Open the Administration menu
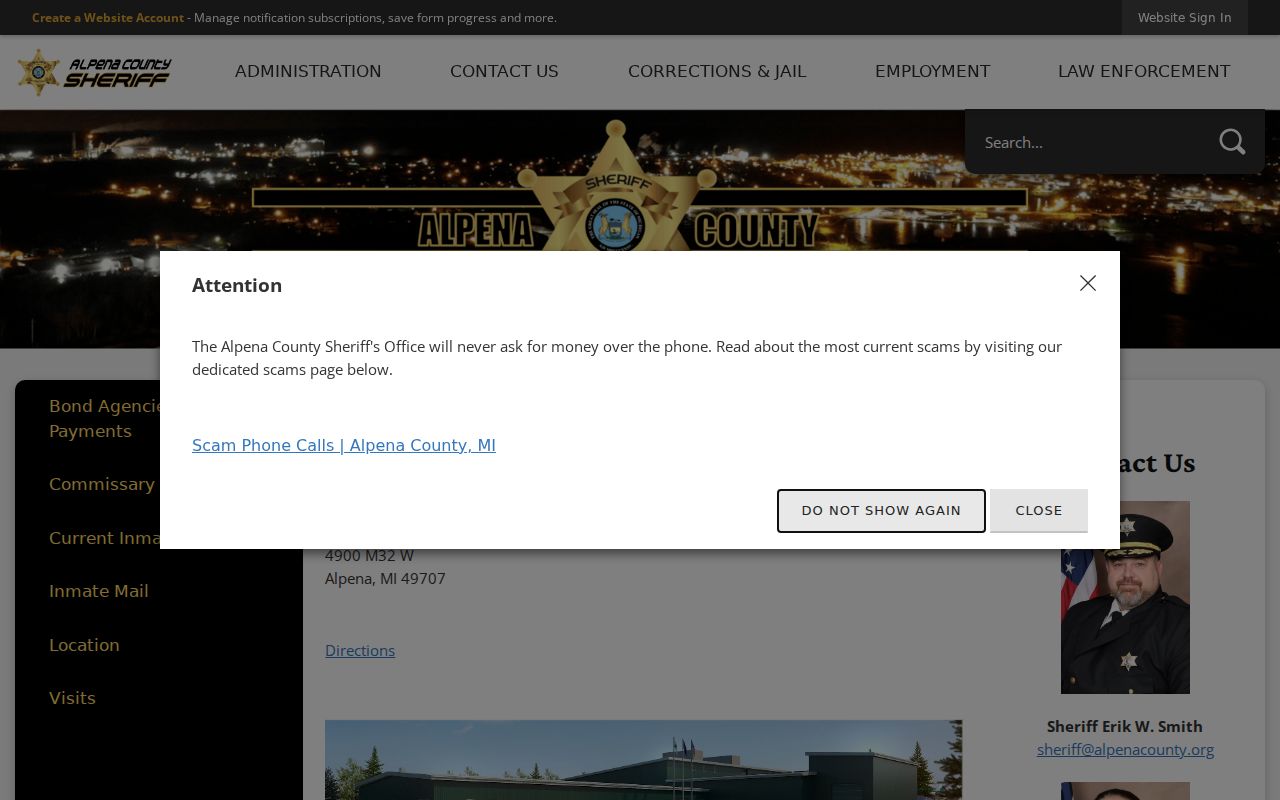 click(x=308, y=72)
